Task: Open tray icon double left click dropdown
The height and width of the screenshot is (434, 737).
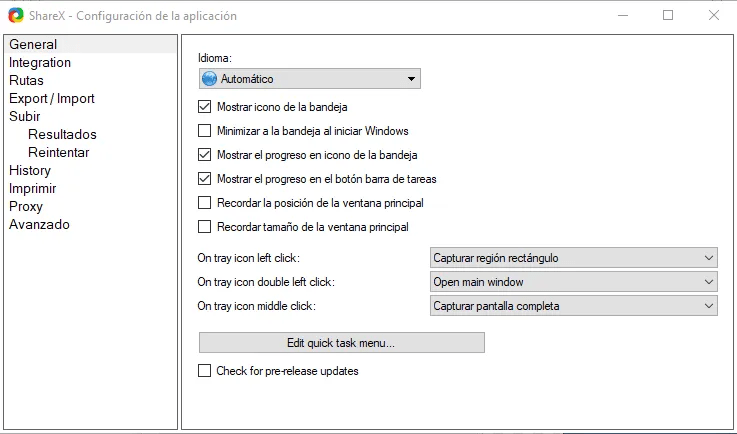Action: pyautogui.click(x=574, y=282)
